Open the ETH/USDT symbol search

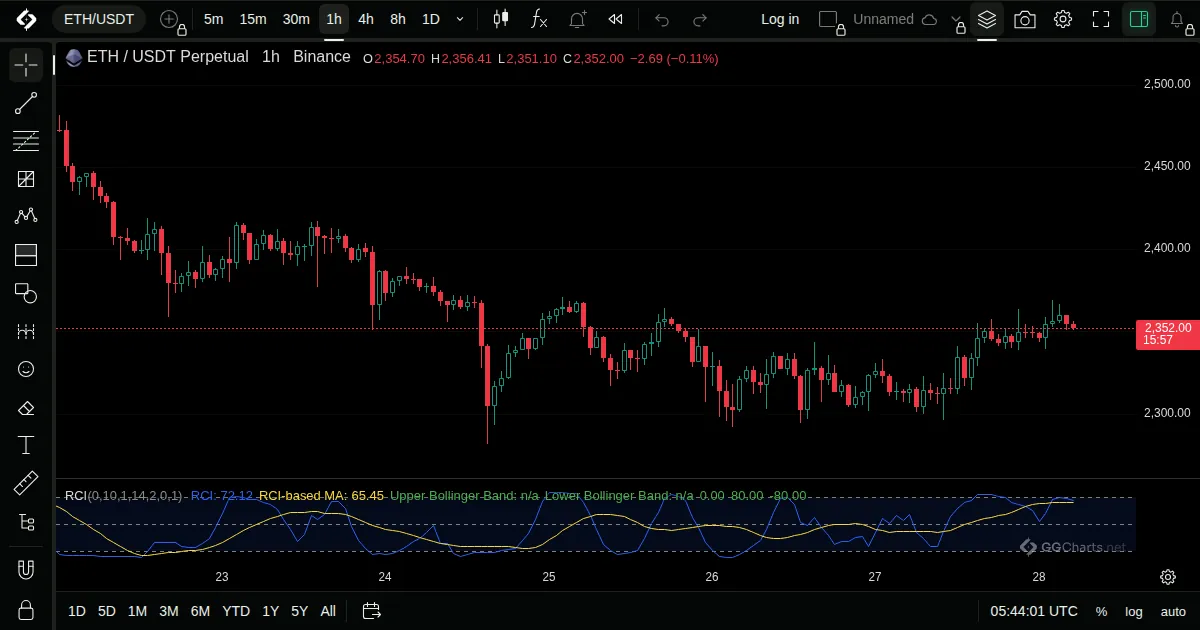point(98,19)
